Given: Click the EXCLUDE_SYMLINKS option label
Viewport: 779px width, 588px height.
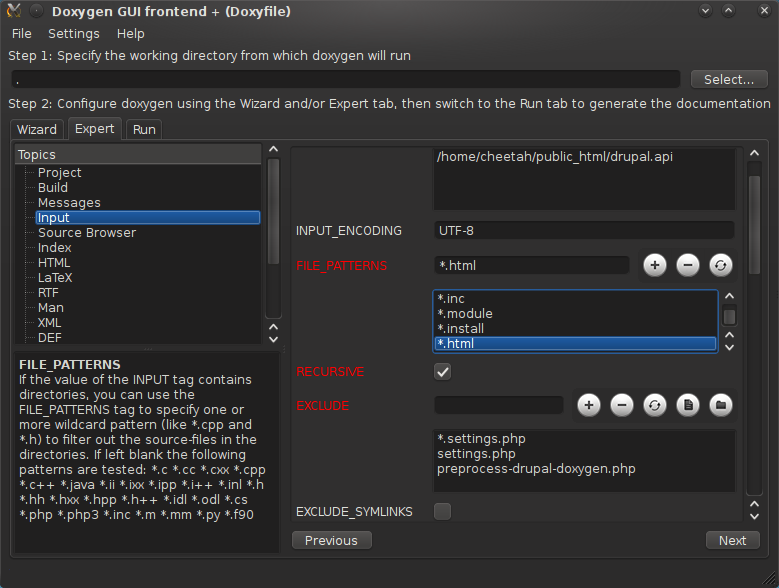Looking at the screenshot, I should (x=354, y=512).
